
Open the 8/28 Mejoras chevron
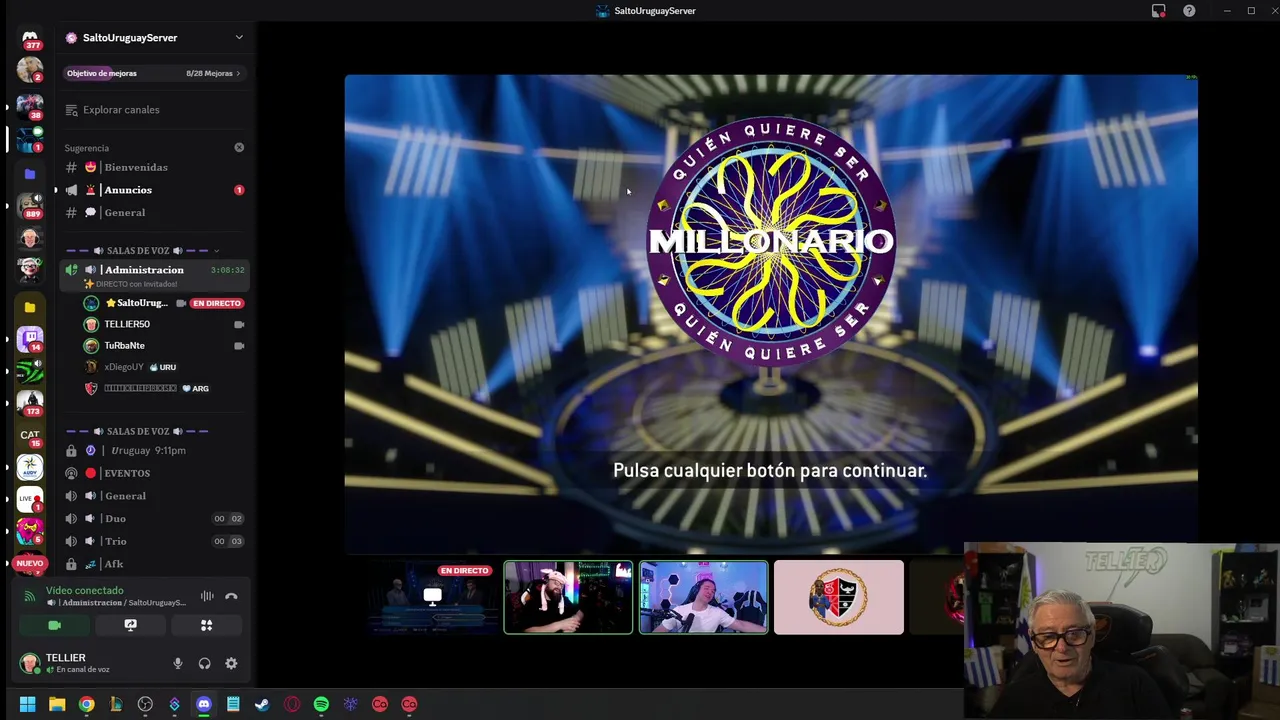238,73
